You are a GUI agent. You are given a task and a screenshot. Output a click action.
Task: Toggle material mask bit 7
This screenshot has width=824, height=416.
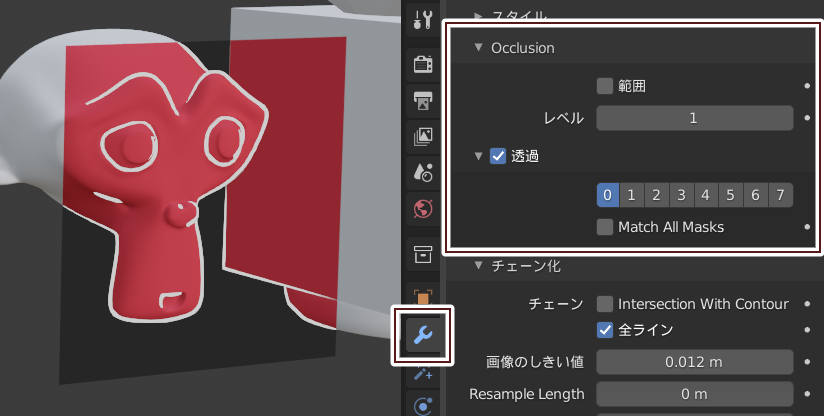coord(780,195)
